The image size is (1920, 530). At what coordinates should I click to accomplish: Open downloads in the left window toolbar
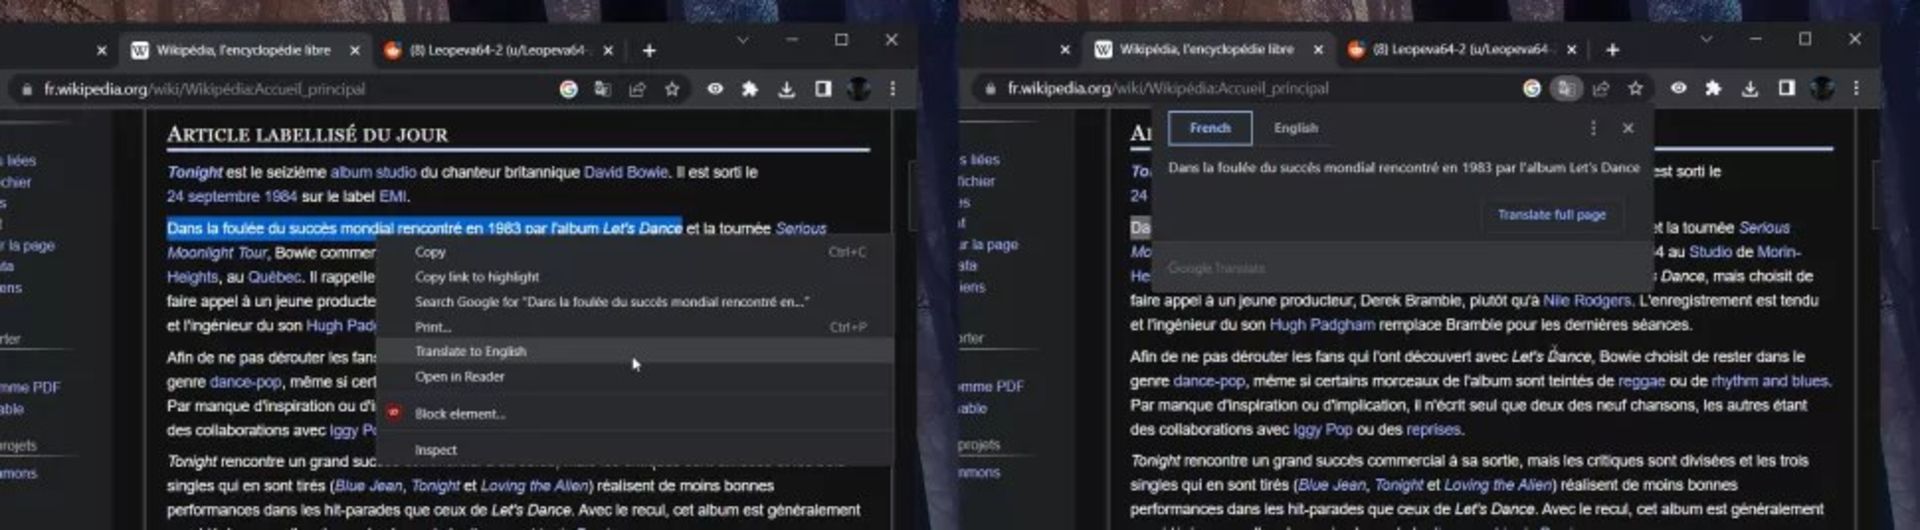pos(787,89)
